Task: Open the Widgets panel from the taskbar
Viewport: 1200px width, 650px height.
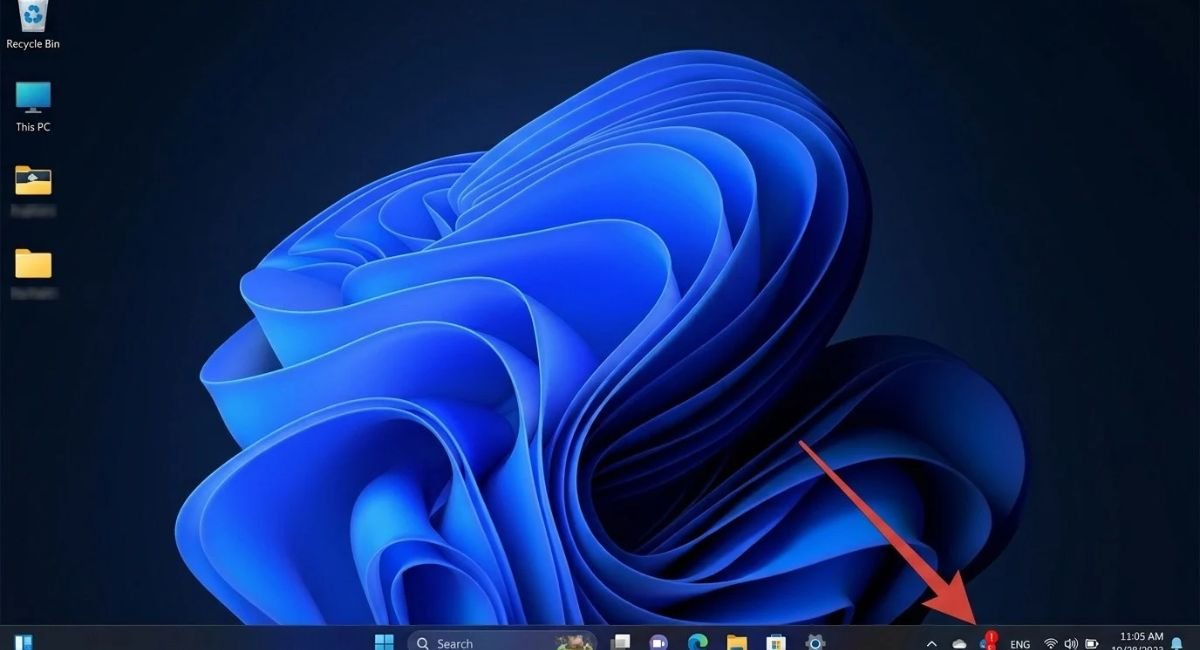Action: pyautogui.click(x=23, y=643)
